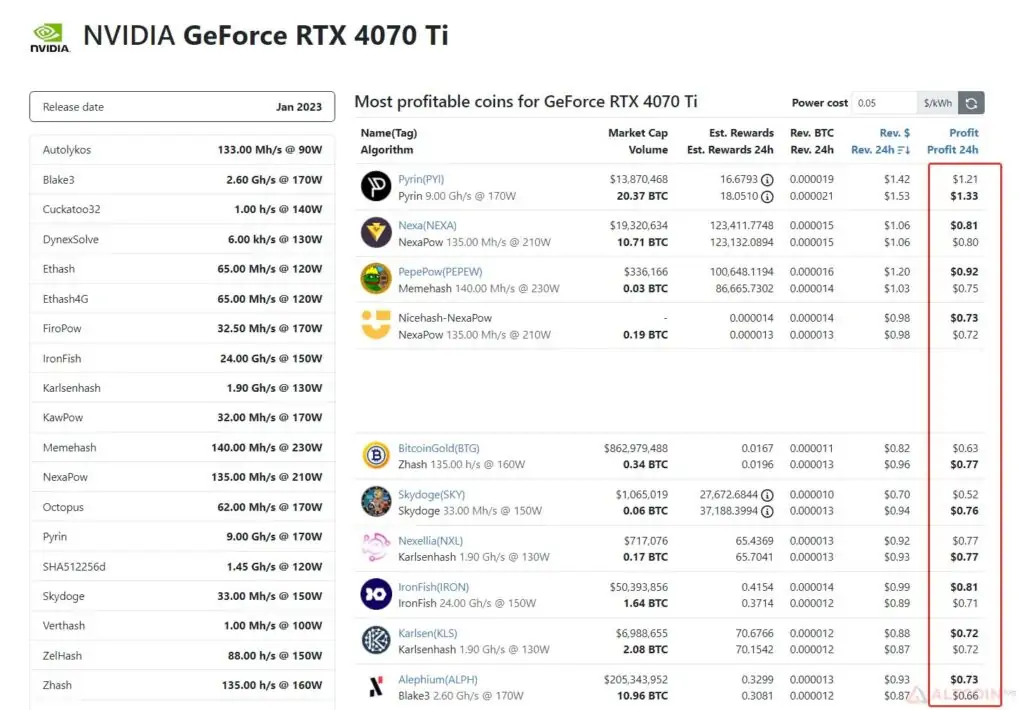The height and width of the screenshot is (710, 1024).
Task: Open the Nexa(NEXA) coin link
Action: pos(427,225)
